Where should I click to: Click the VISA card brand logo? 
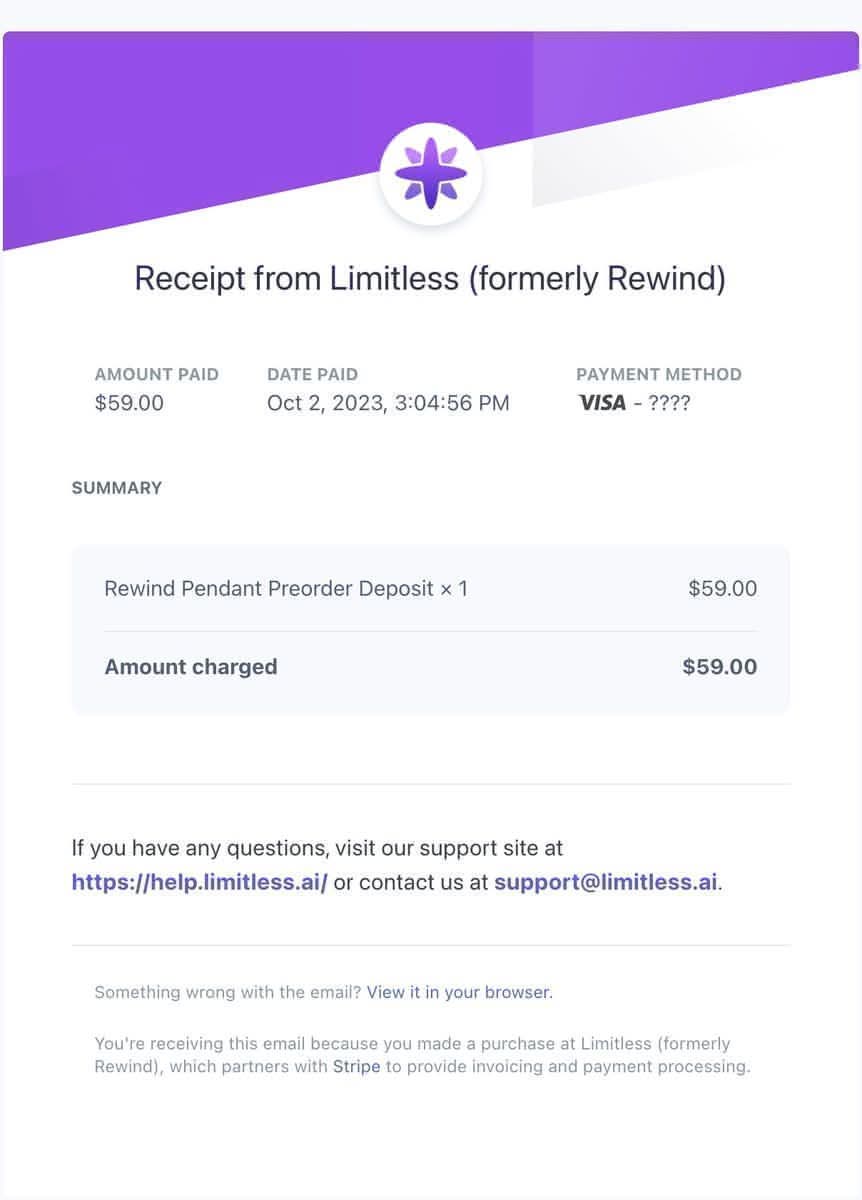tap(602, 403)
